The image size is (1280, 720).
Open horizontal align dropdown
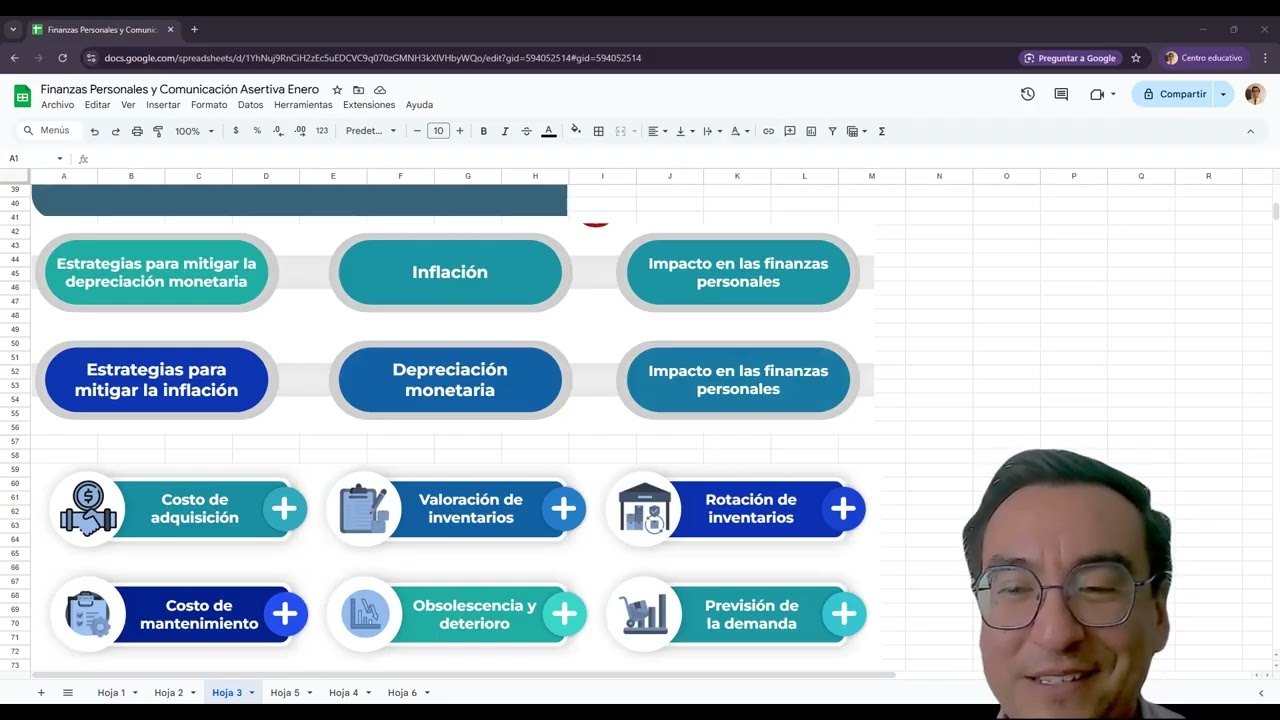tap(657, 131)
